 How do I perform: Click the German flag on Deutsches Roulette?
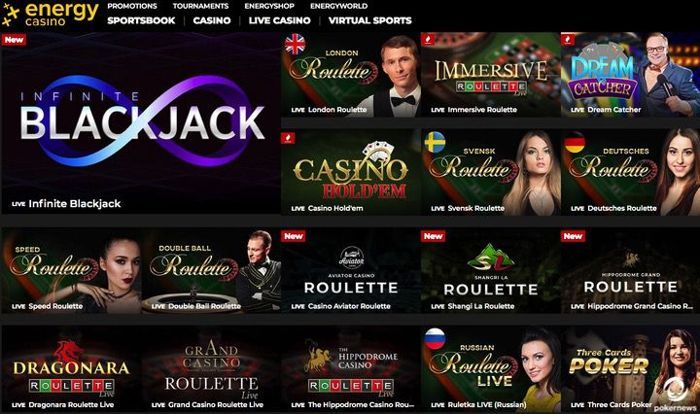coord(575,142)
